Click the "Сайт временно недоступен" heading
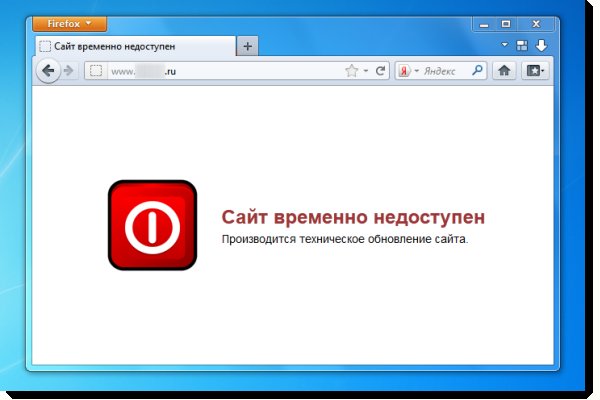Viewport: 600px width, 400px height. 353,217
